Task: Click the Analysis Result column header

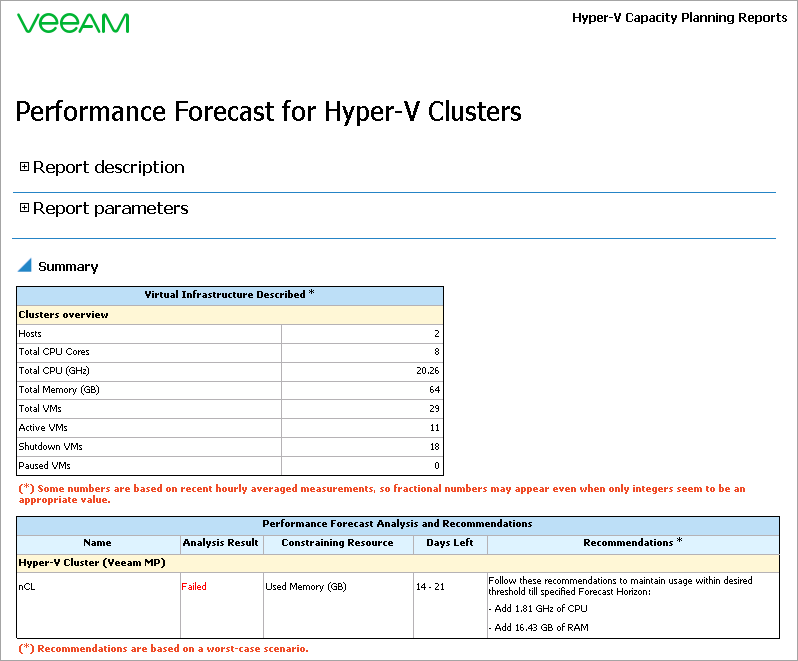Action: click(221, 543)
